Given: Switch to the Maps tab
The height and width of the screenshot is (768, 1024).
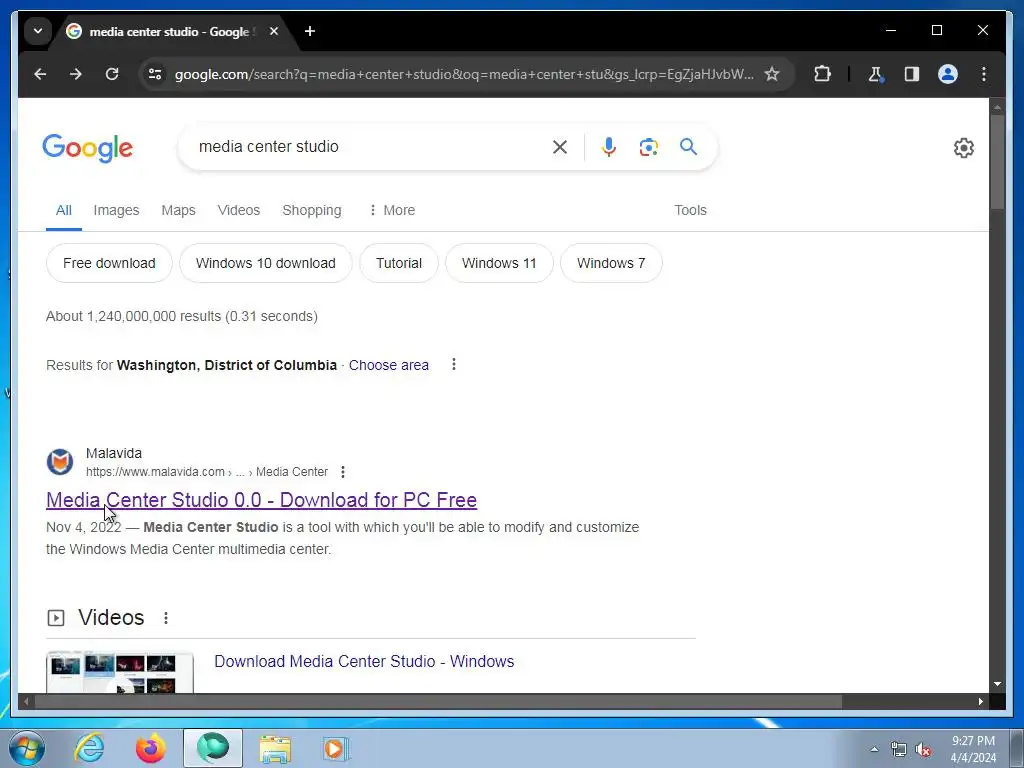Looking at the screenshot, I should point(178,210).
